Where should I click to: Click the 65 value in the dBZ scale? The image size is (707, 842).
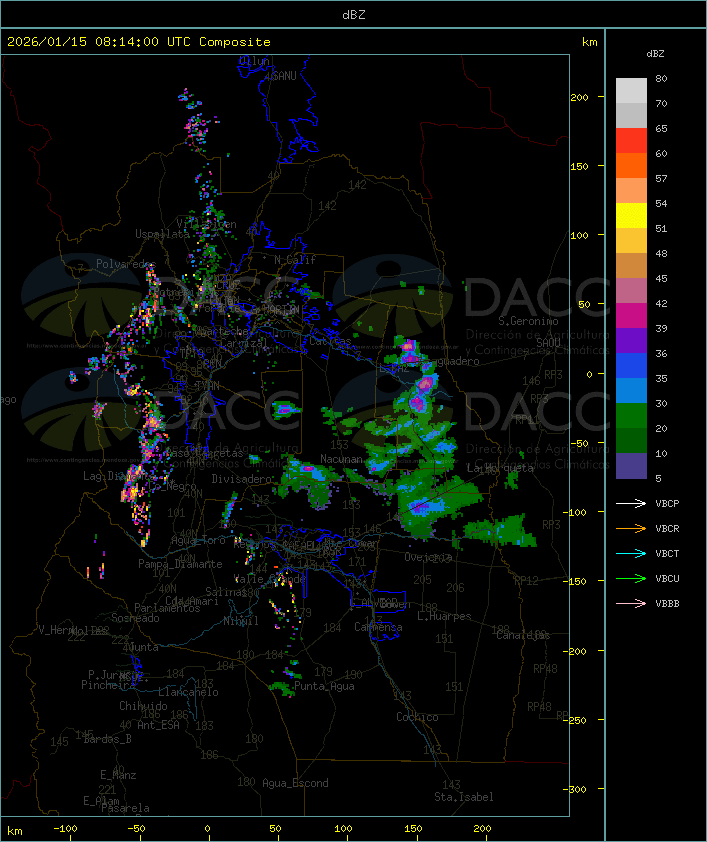click(x=661, y=129)
